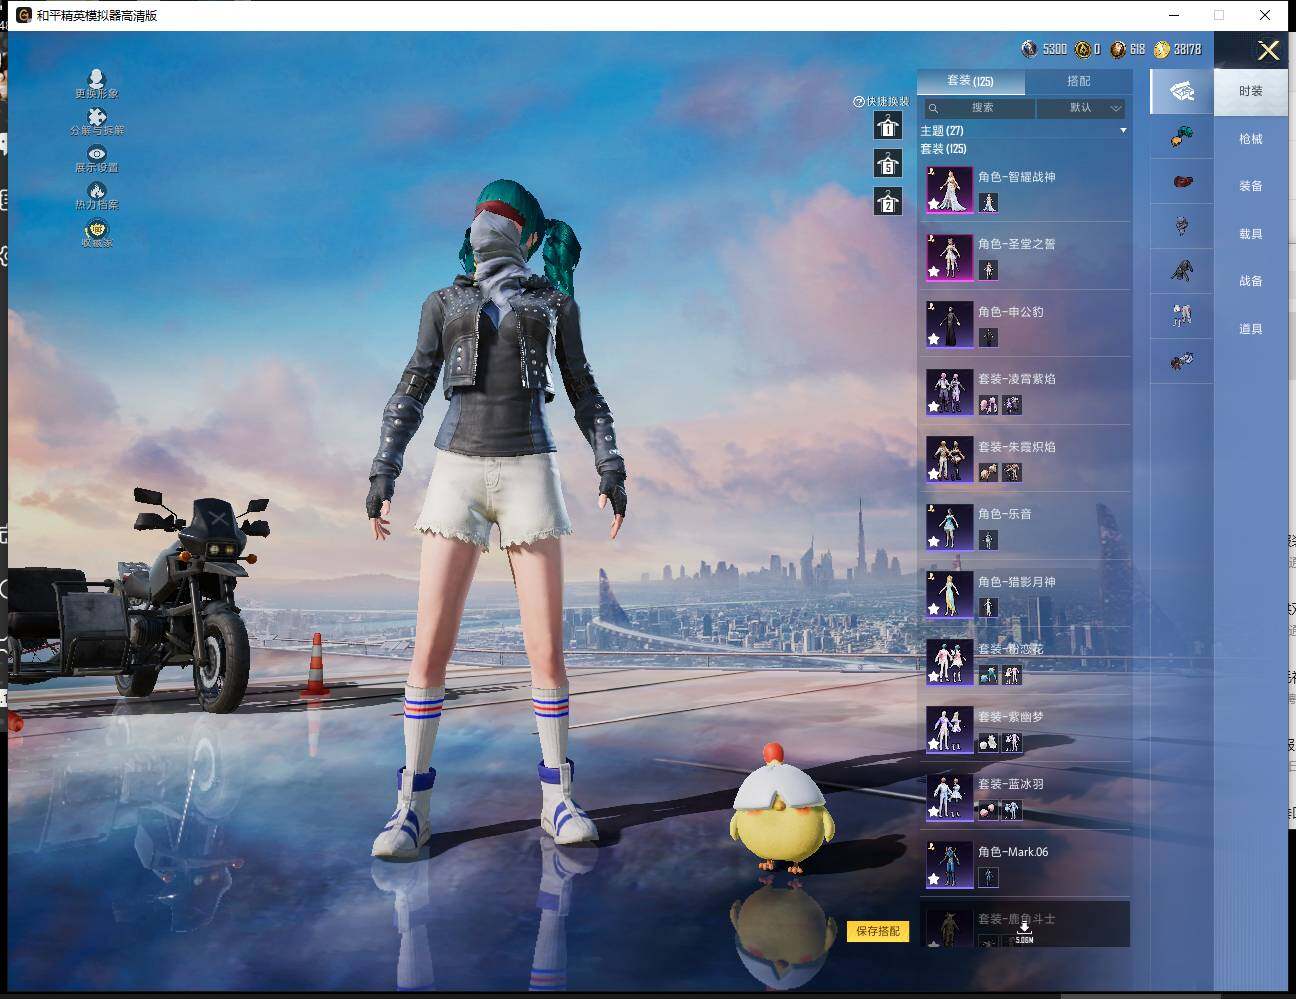Close the wardrobe with the X button

click(1268, 51)
